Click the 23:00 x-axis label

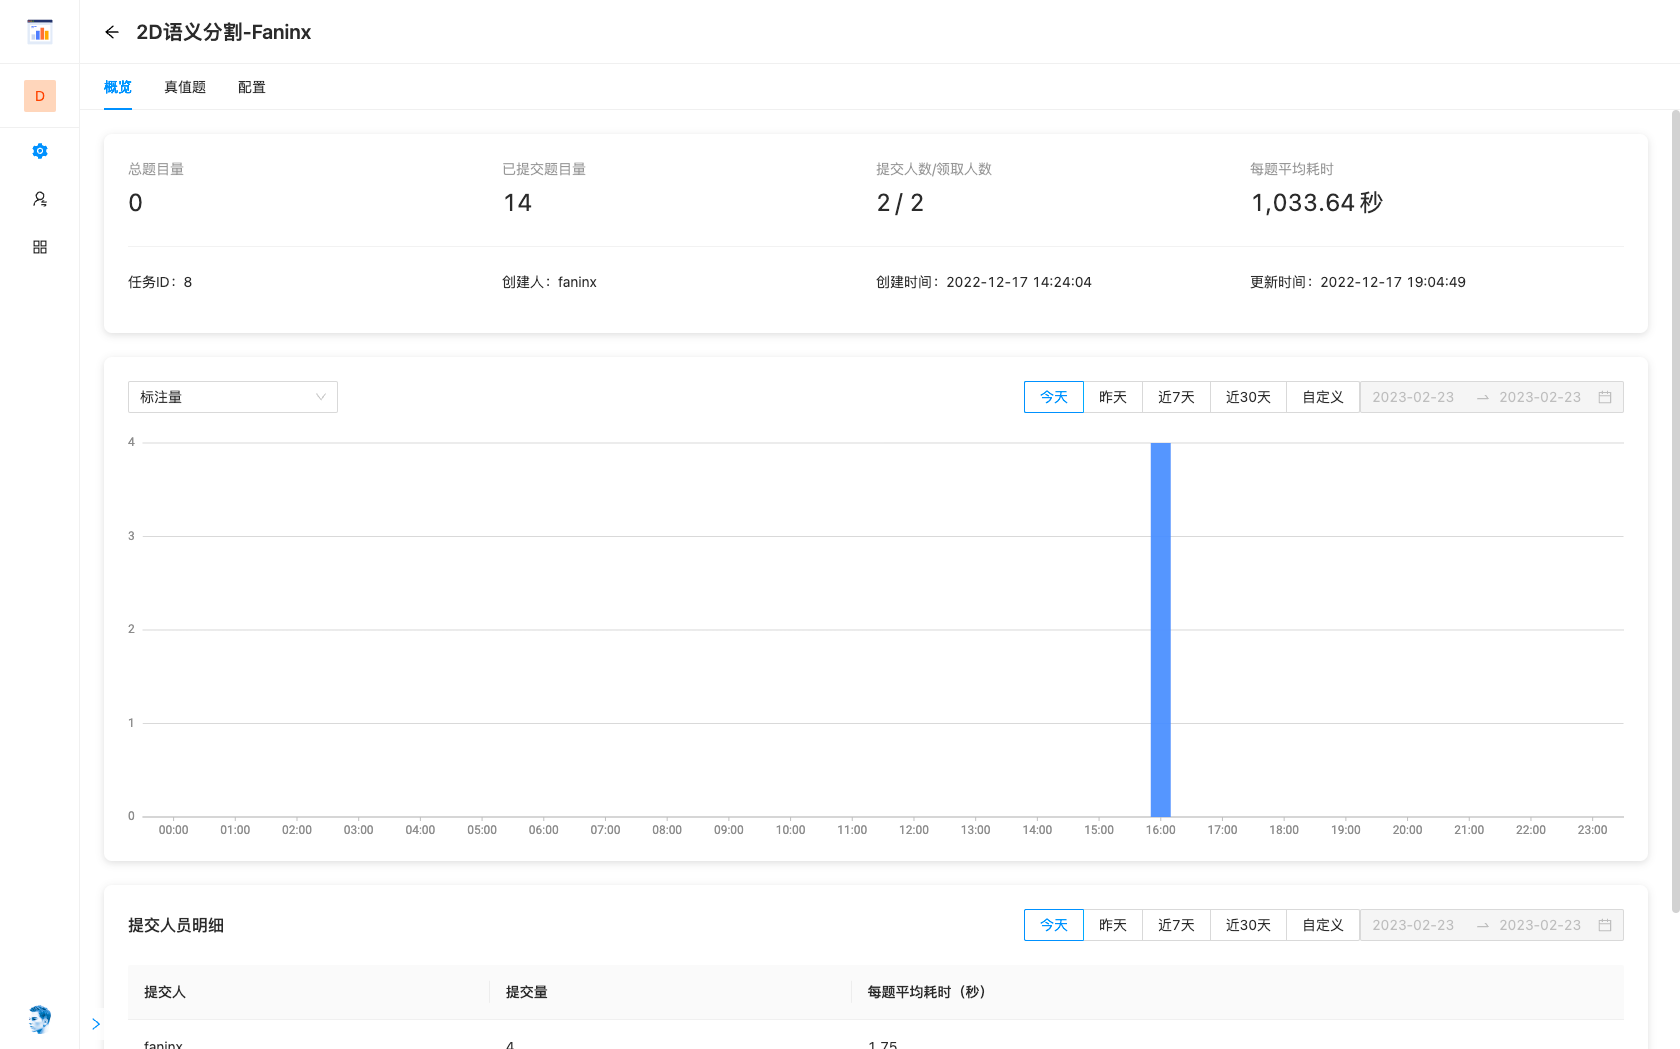[x=1592, y=830]
